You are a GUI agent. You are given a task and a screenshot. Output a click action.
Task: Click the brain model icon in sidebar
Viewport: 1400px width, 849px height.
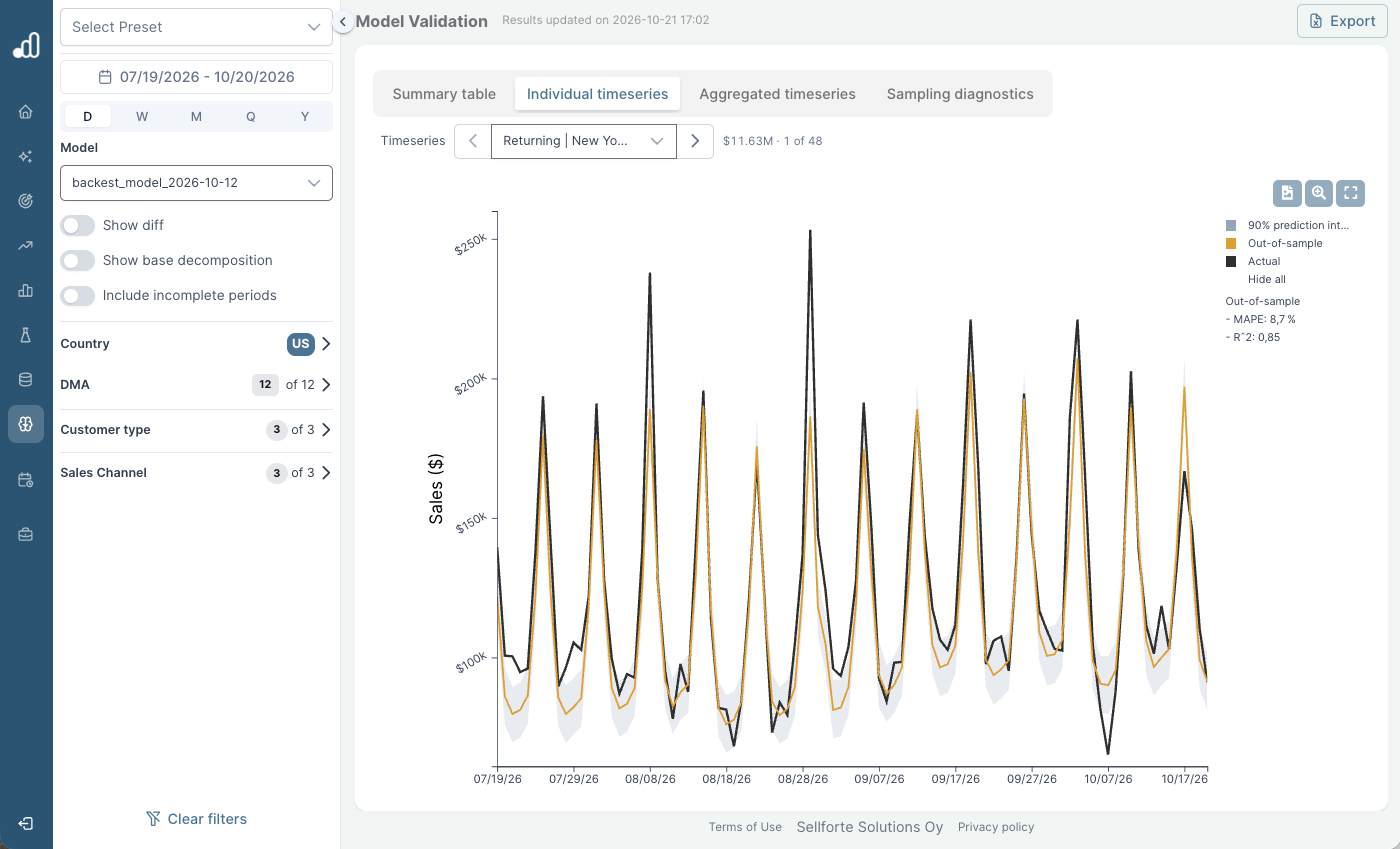(x=26, y=424)
